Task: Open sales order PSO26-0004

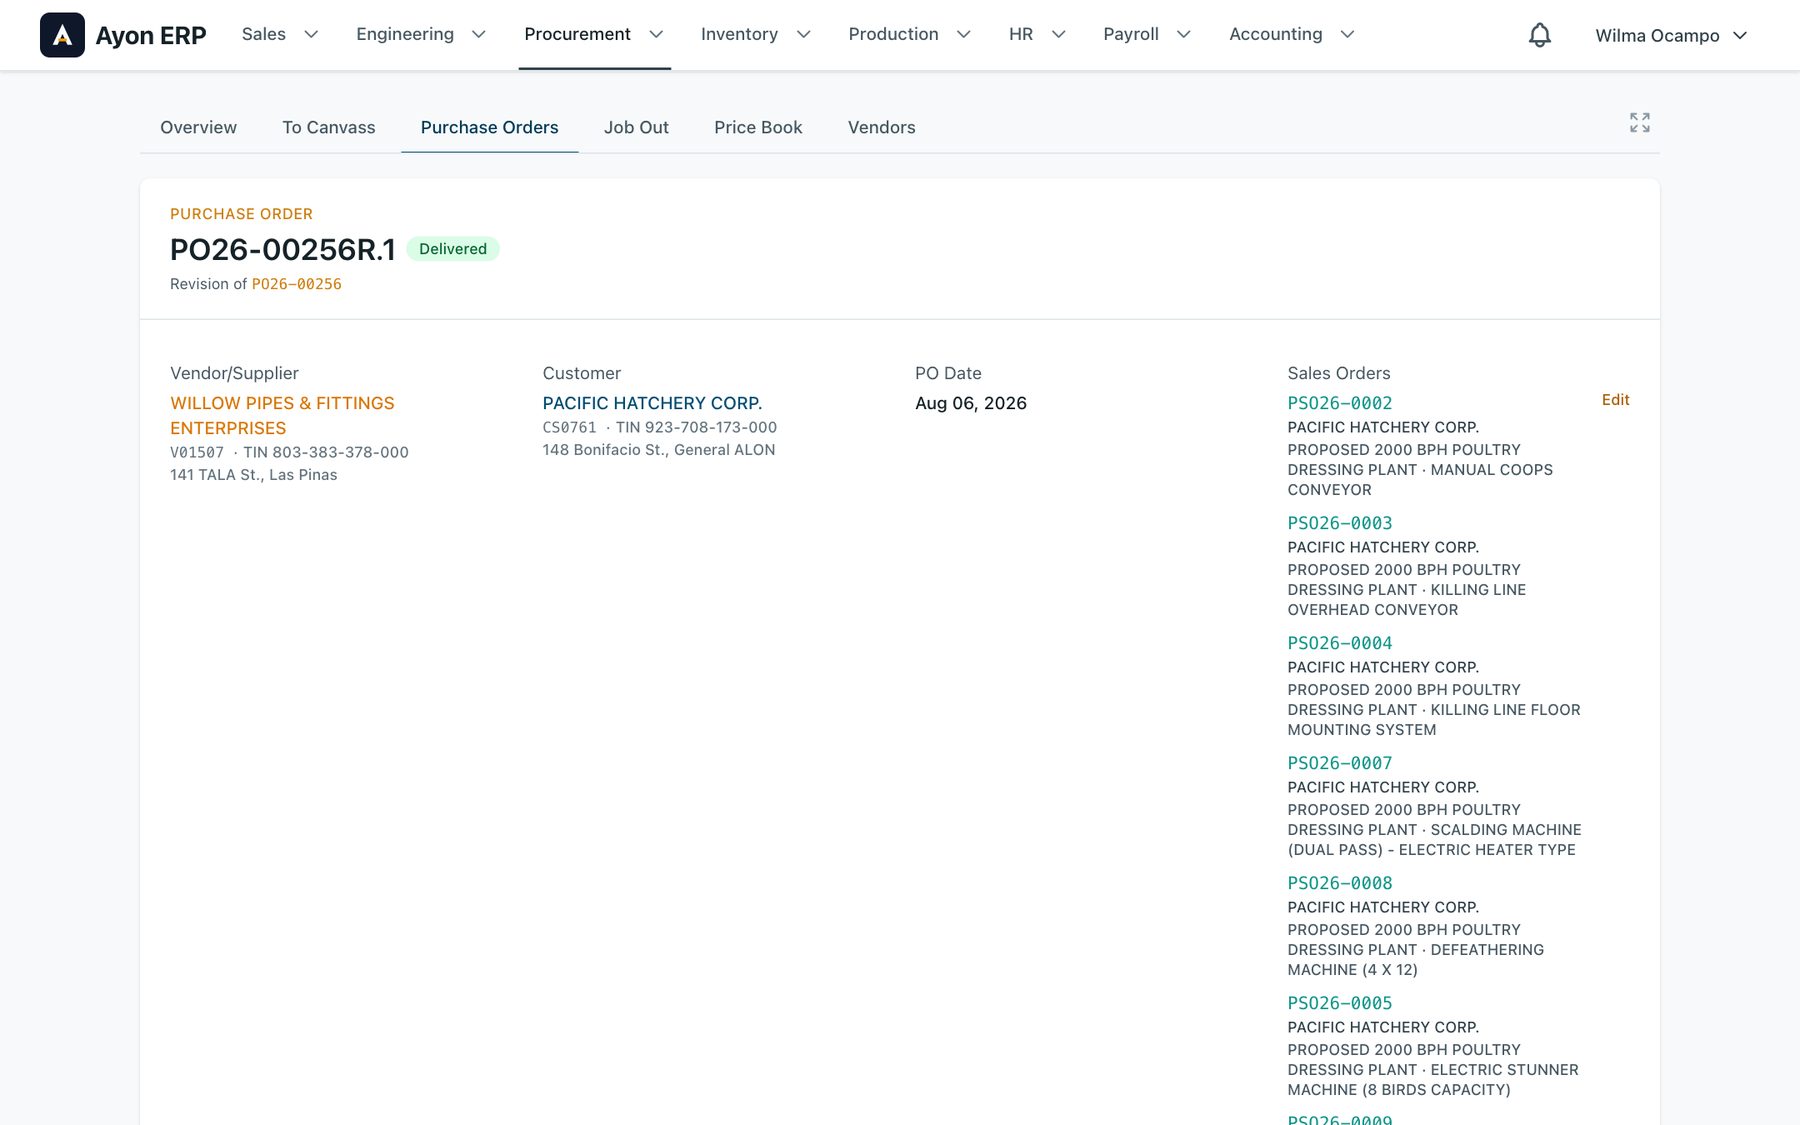Action: pyautogui.click(x=1340, y=643)
